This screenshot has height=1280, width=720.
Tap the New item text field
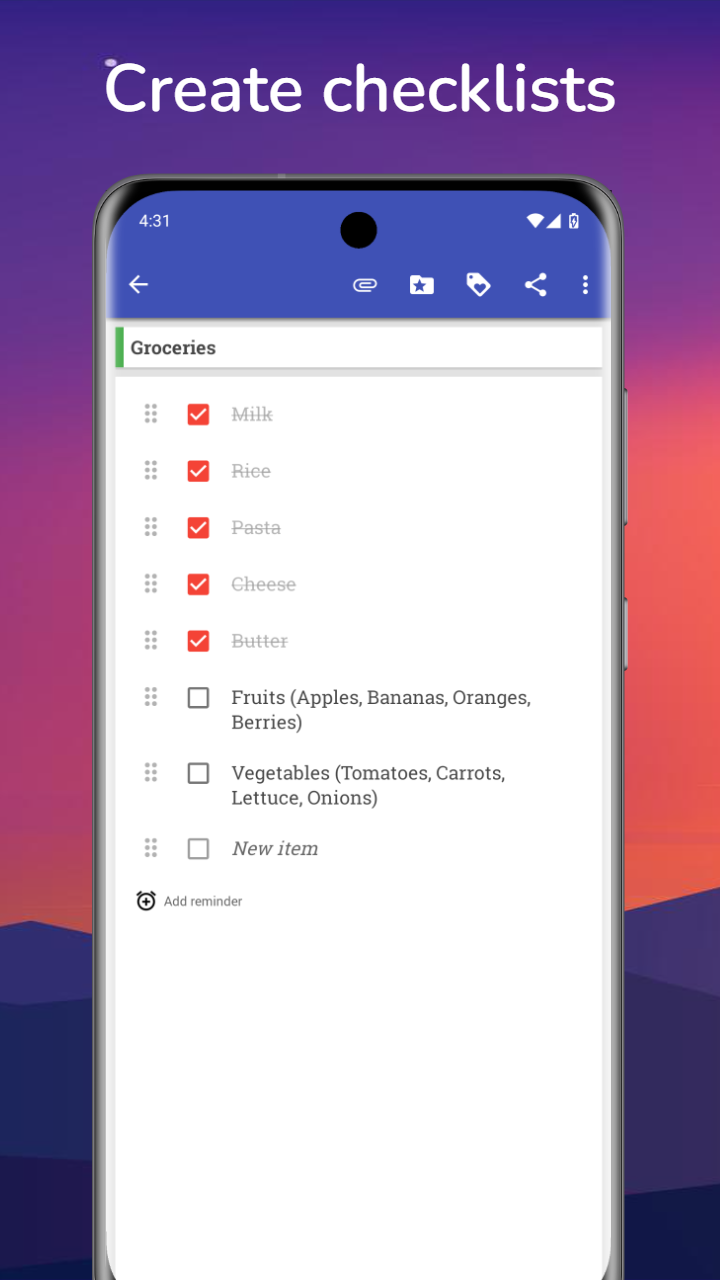tap(275, 849)
